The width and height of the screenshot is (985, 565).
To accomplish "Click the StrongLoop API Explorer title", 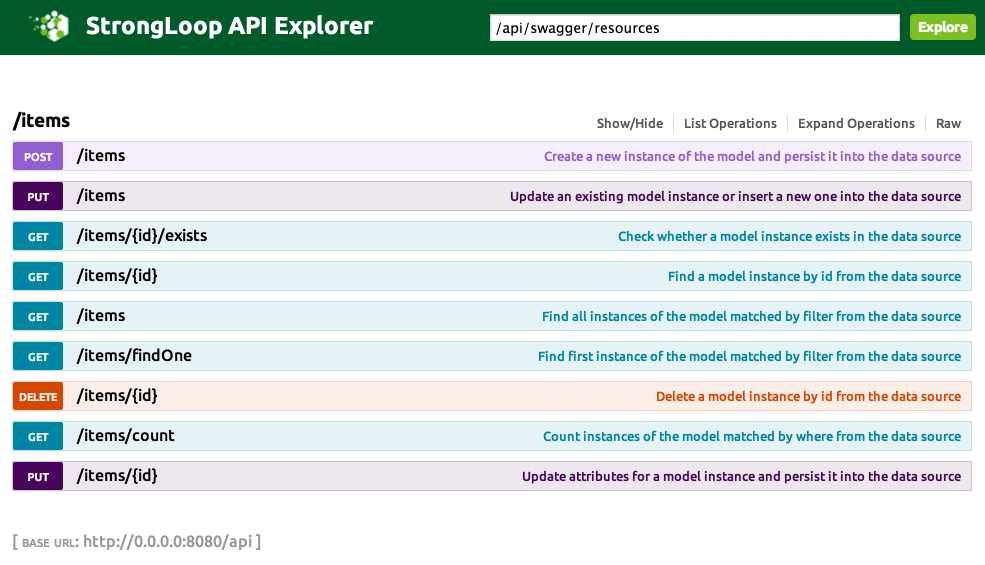I will (x=229, y=26).
